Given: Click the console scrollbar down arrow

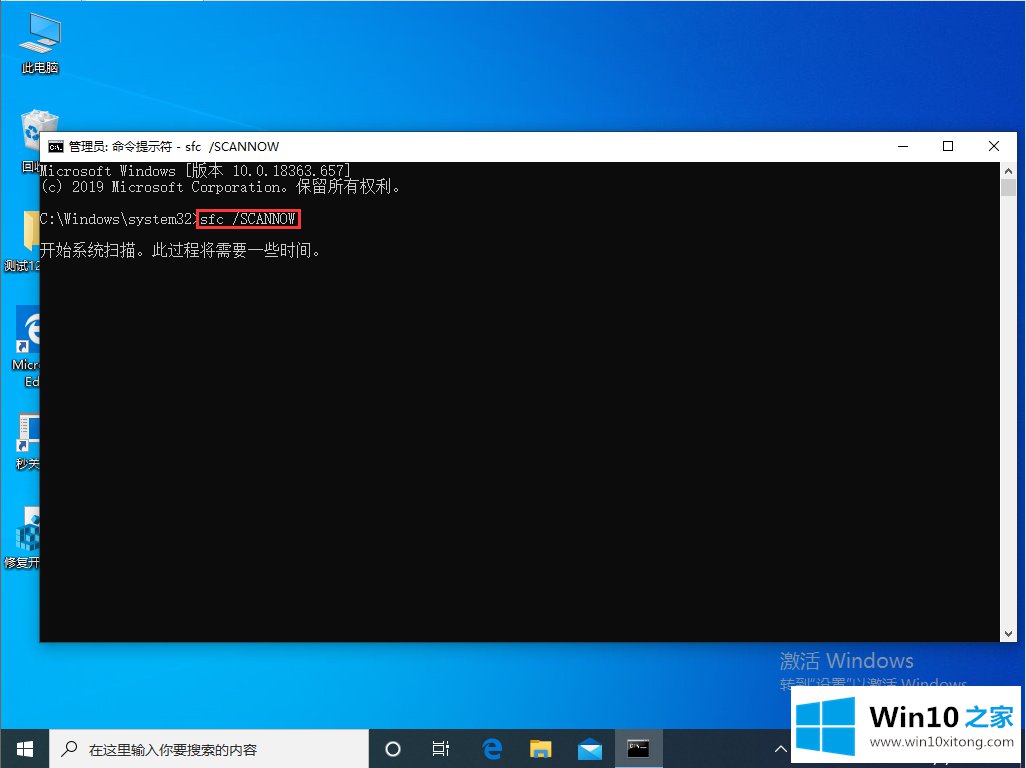Looking at the screenshot, I should click(x=1008, y=633).
